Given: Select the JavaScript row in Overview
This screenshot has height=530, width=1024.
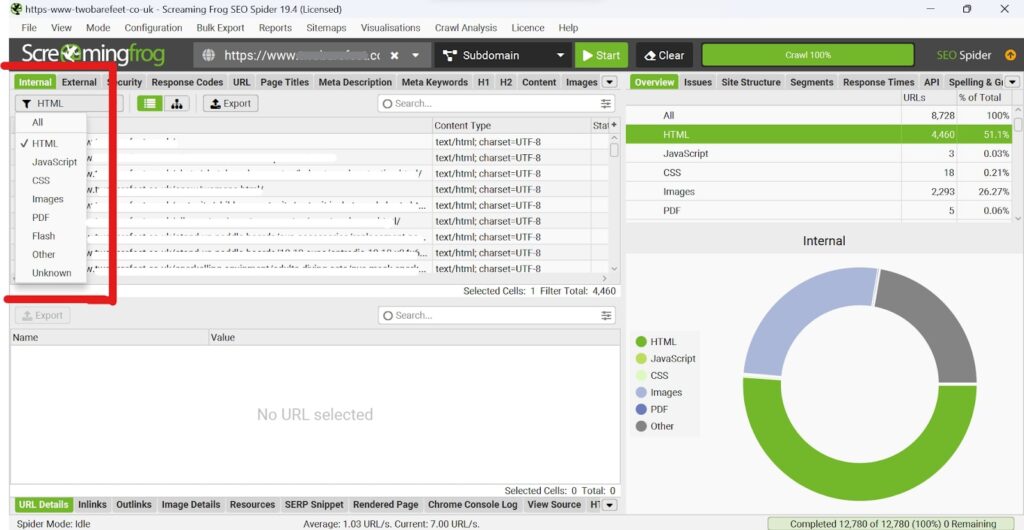Looking at the screenshot, I should click(x=819, y=153).
